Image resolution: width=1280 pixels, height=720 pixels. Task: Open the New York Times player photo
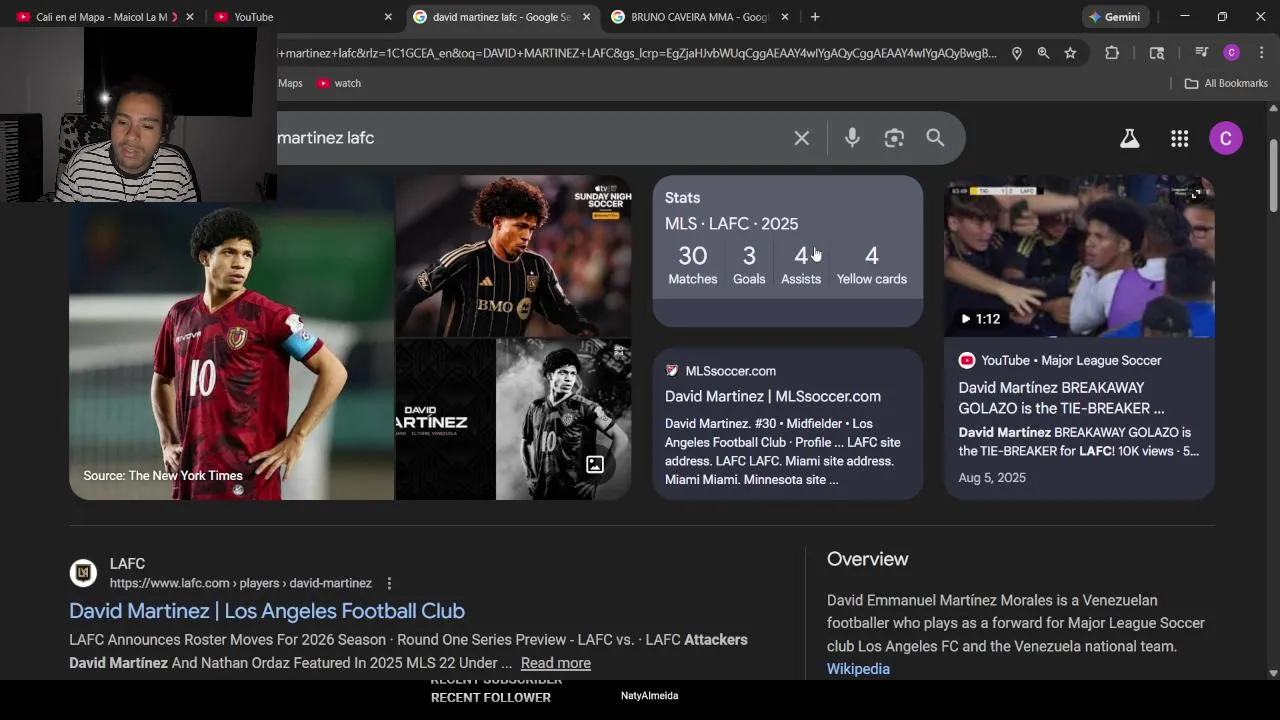(231, 338)
